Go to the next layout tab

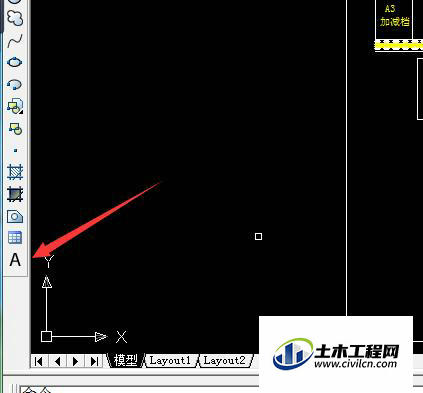(75, 361)
